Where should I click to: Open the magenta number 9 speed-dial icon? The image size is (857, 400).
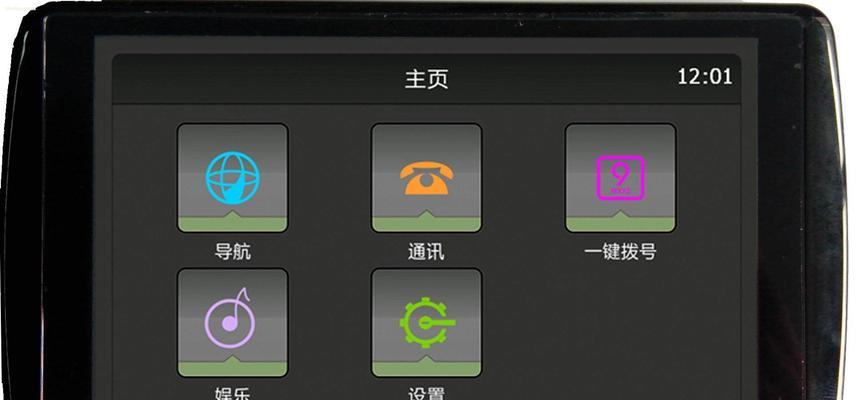click(x=620, y=178)
